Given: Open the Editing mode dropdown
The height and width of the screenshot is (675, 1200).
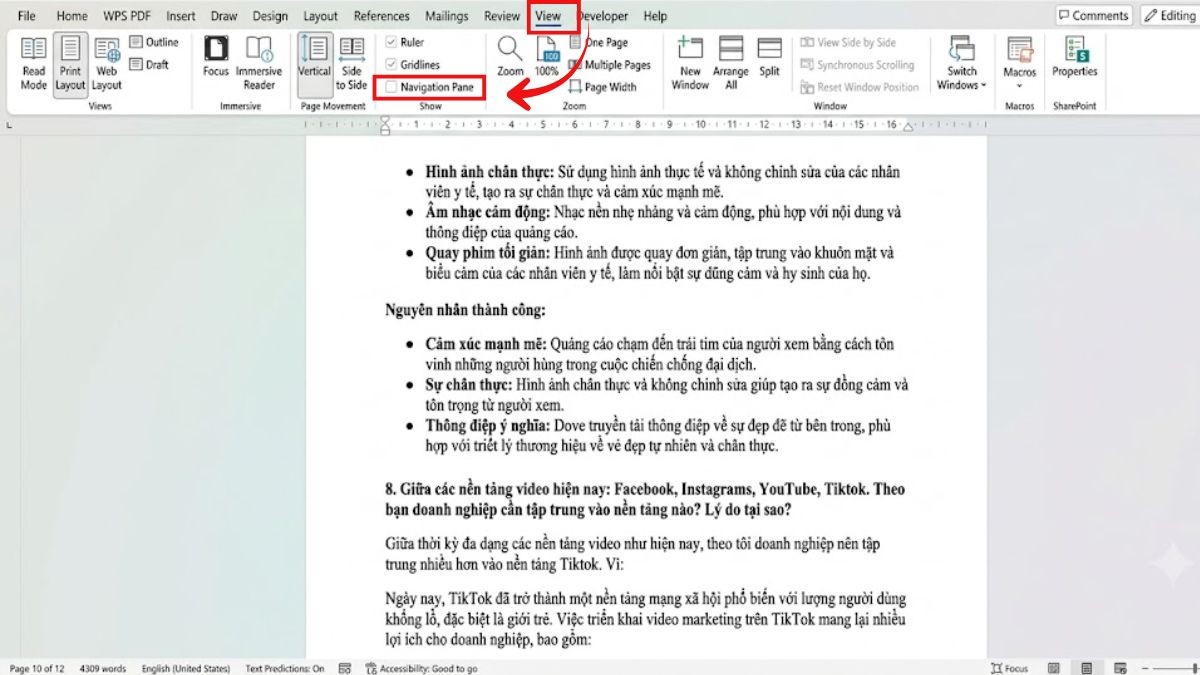Looking at the screenshot, I should (1169, 16).
